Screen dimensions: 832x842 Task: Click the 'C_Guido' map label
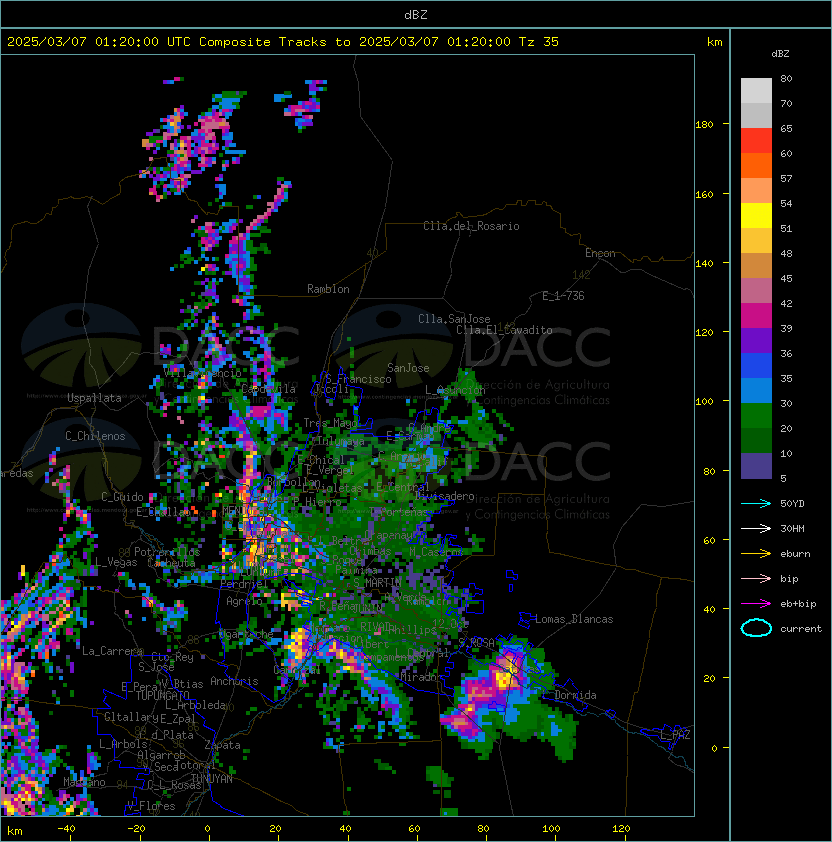pyautogui.click(x=122, y=497)
